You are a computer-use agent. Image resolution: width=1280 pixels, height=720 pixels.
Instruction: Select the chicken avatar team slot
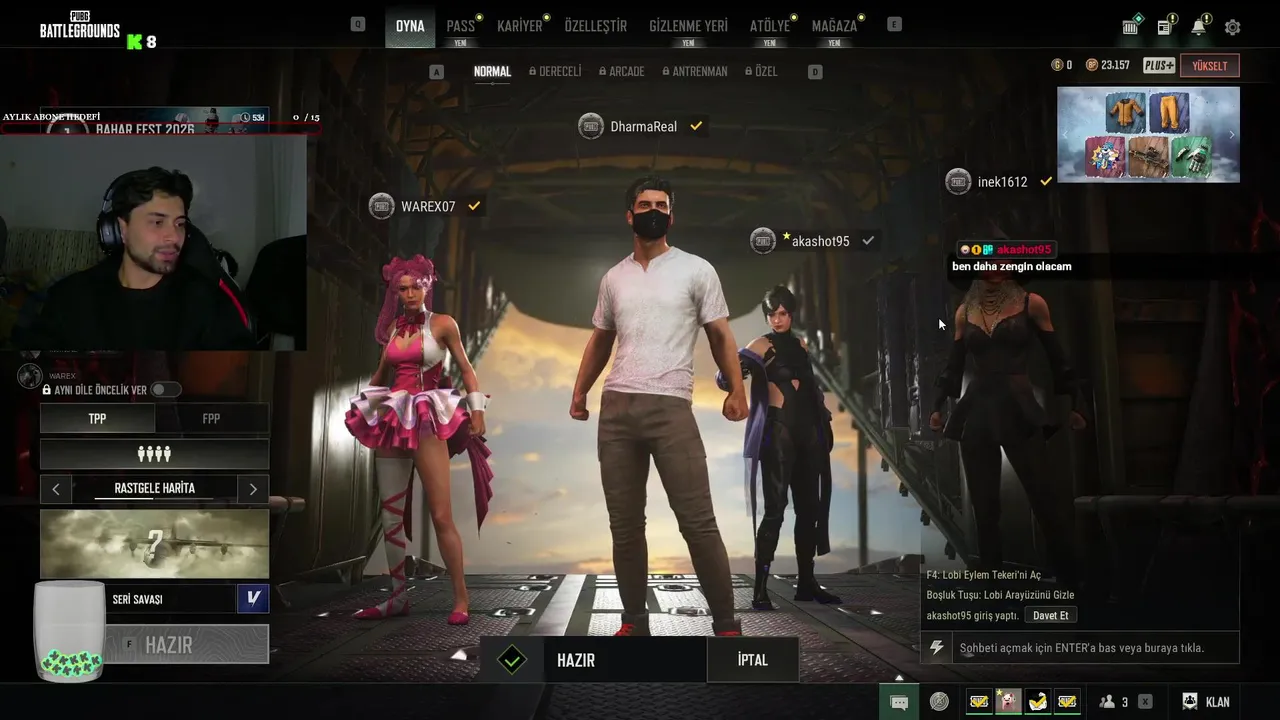pyautogui.click(x=1039, y=702)
